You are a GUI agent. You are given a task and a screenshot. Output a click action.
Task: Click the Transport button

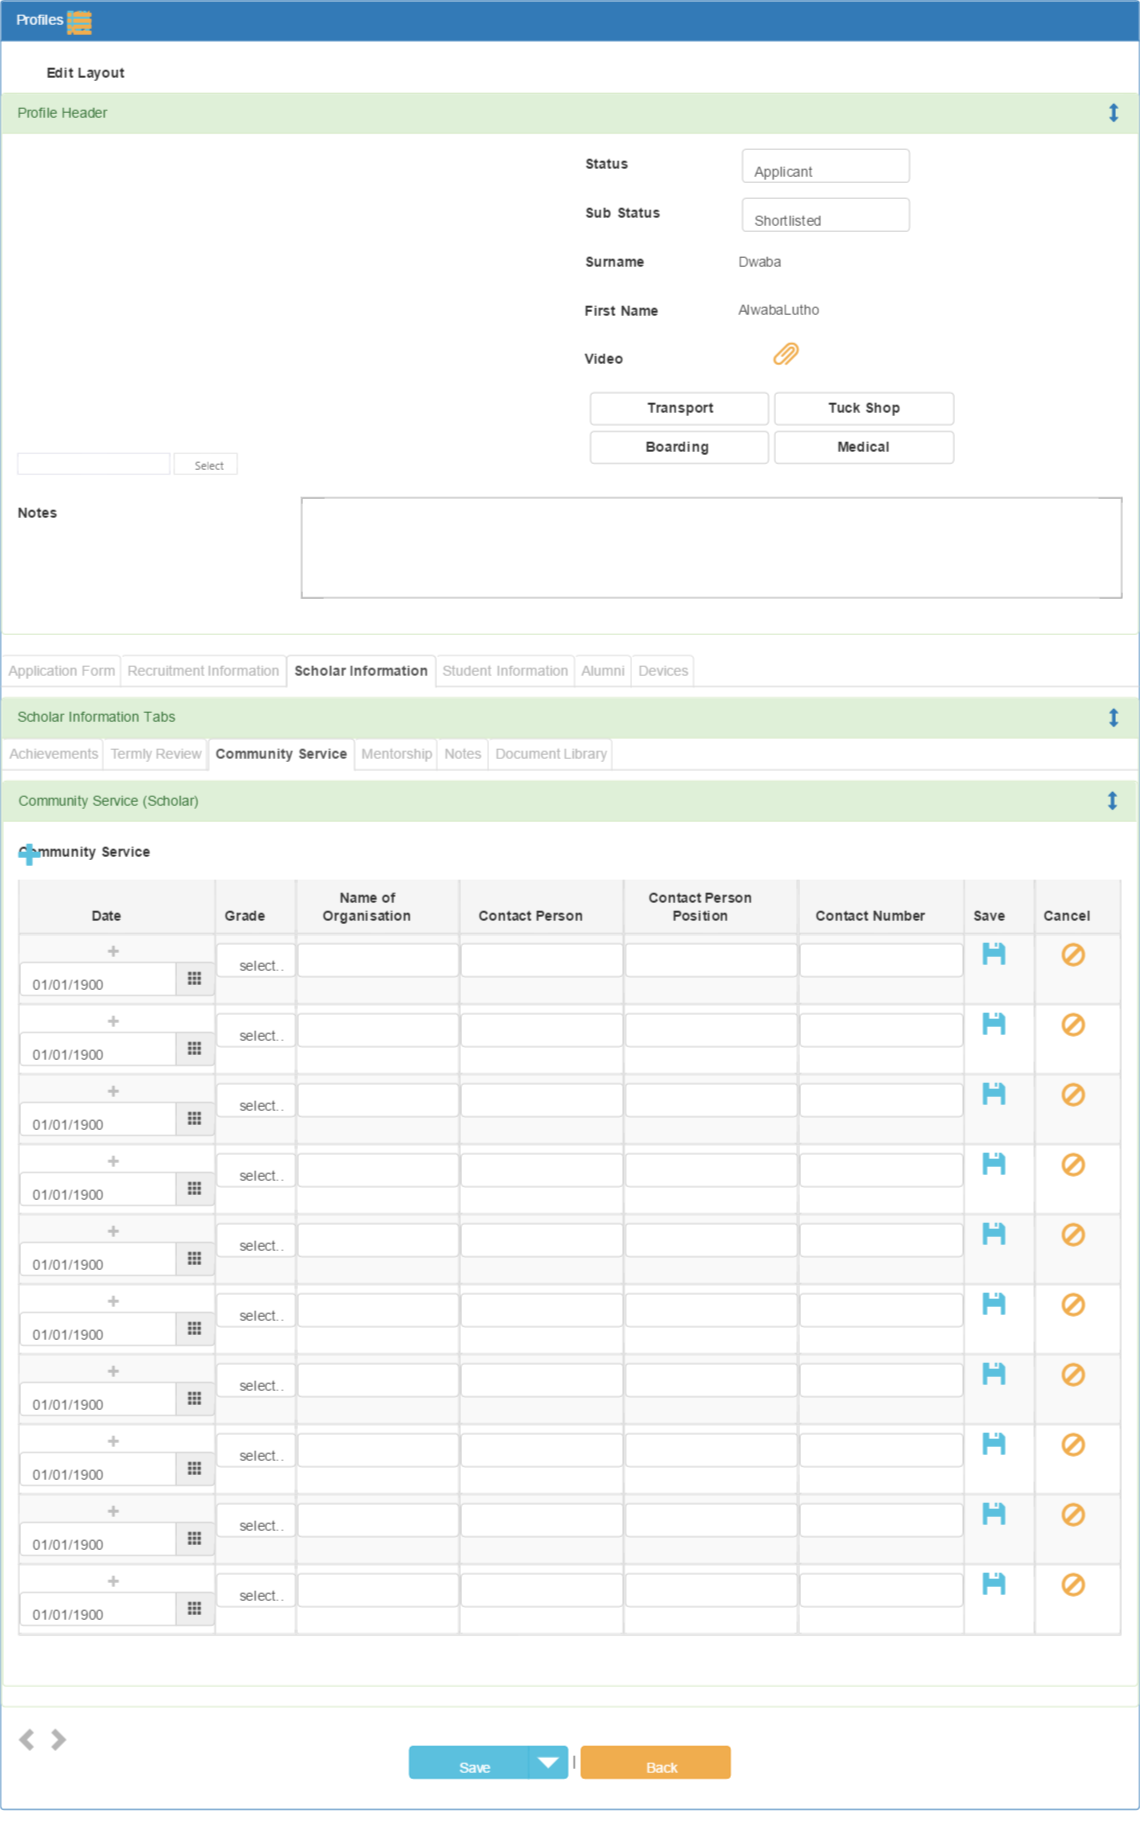680,408
